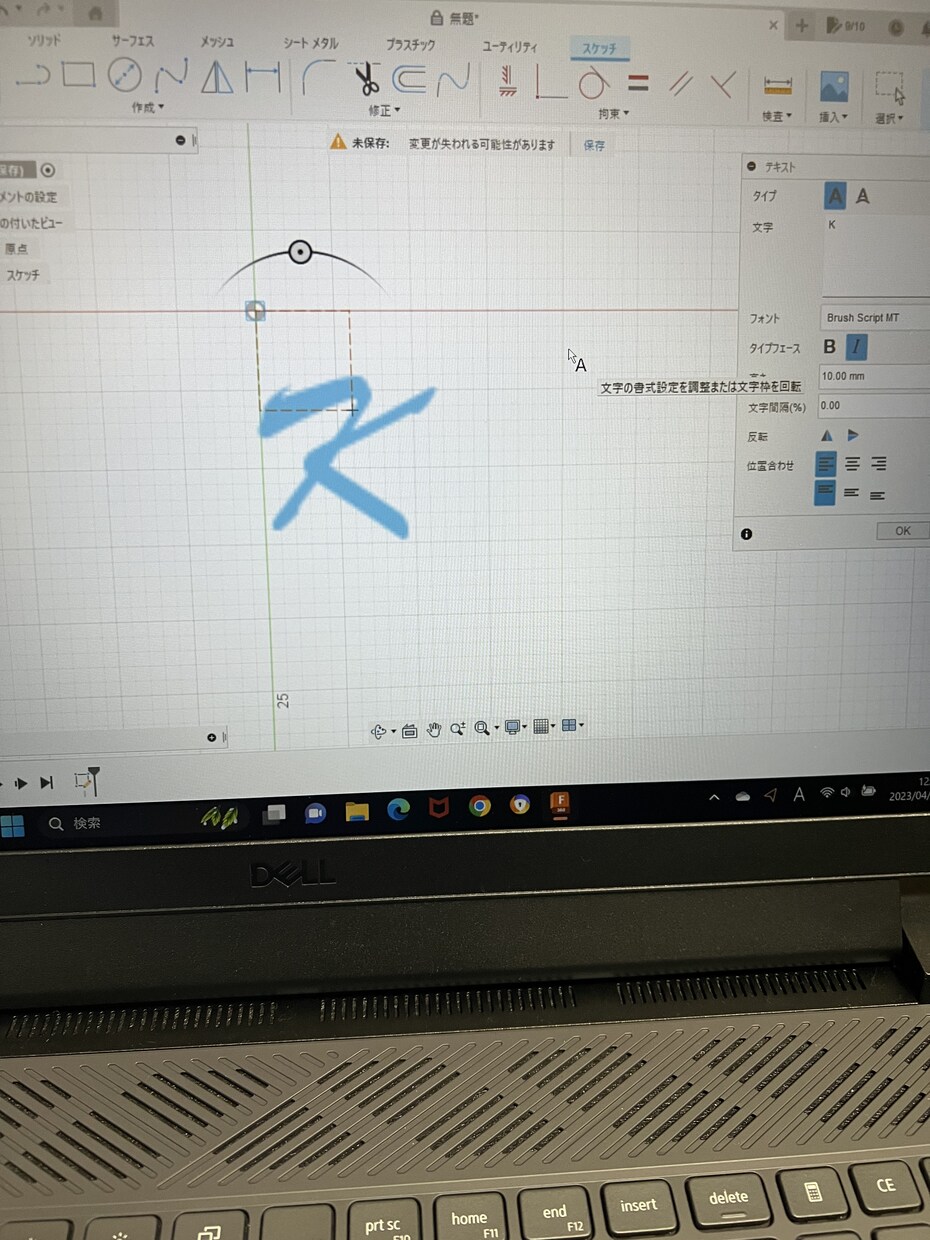Choose the standard text type option
930x1240 pixels.
(x=835, y=196)
